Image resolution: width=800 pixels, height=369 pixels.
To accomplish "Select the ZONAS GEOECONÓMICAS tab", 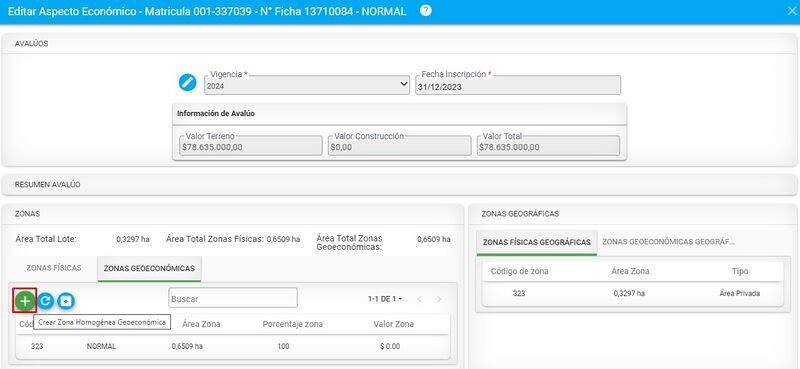I will [x=149, y=268].
